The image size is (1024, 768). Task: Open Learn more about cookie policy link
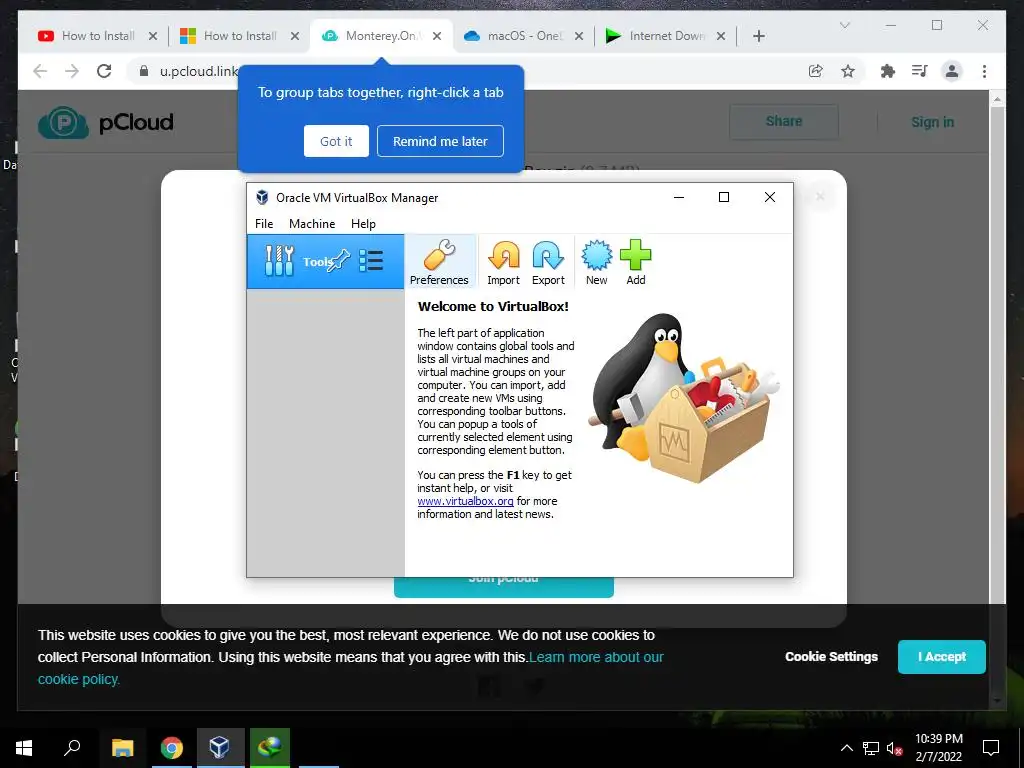tap(596, 657)
